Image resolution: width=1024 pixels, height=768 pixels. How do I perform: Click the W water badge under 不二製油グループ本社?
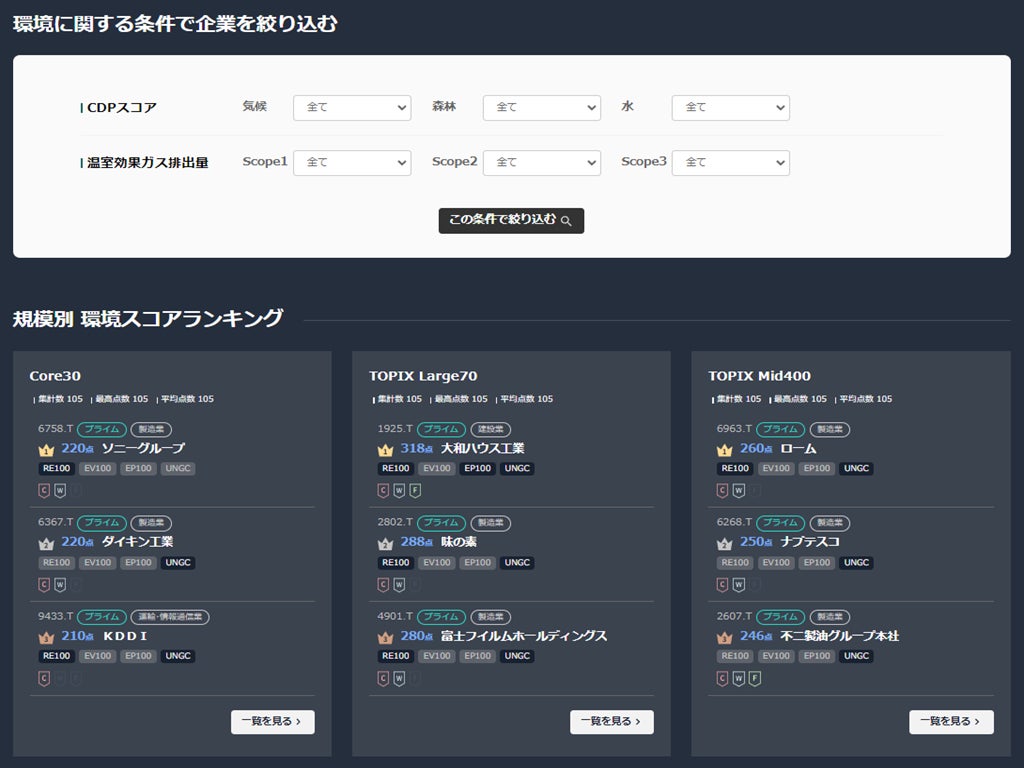tap(738, 679)
